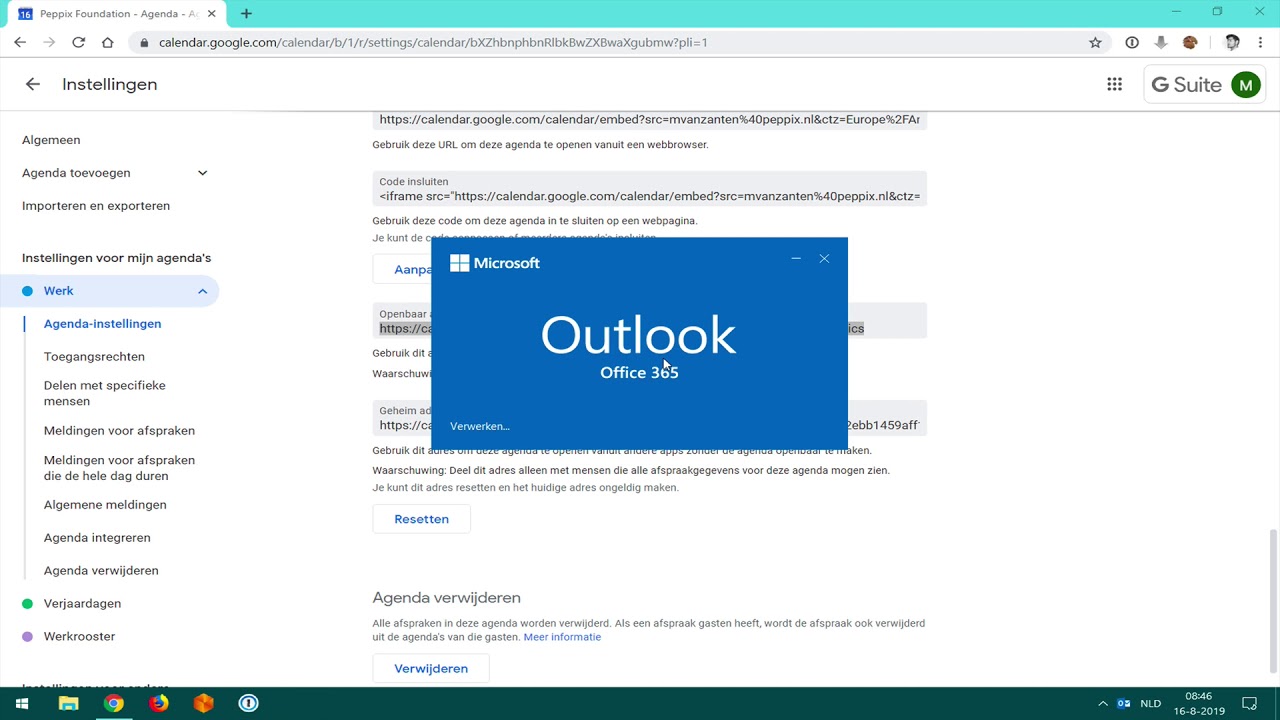The height and width of the screenshot is (720, 1280).
Task: Open 1Password from the taskbar
Action: click(x=249, y=703)
